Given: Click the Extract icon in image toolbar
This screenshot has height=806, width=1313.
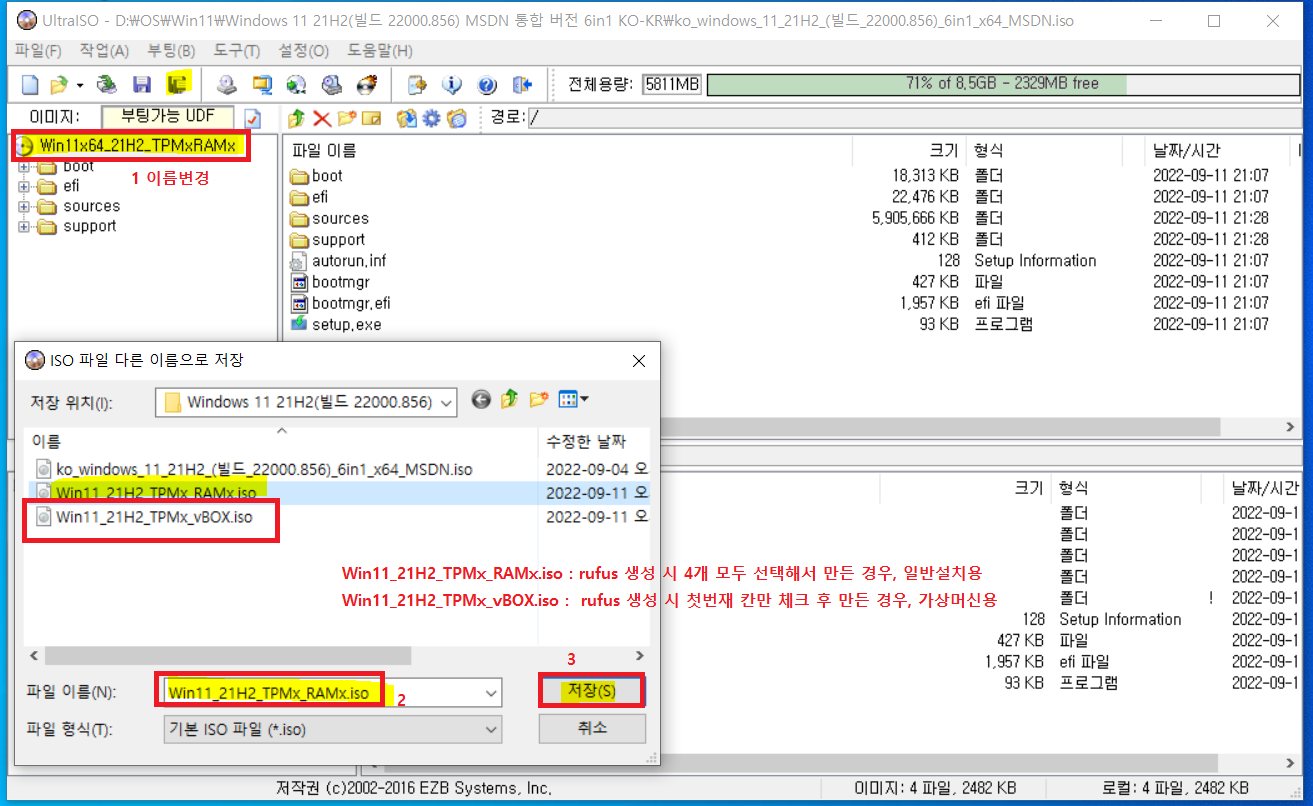Looking at the screenshot, I should point(406,118).
